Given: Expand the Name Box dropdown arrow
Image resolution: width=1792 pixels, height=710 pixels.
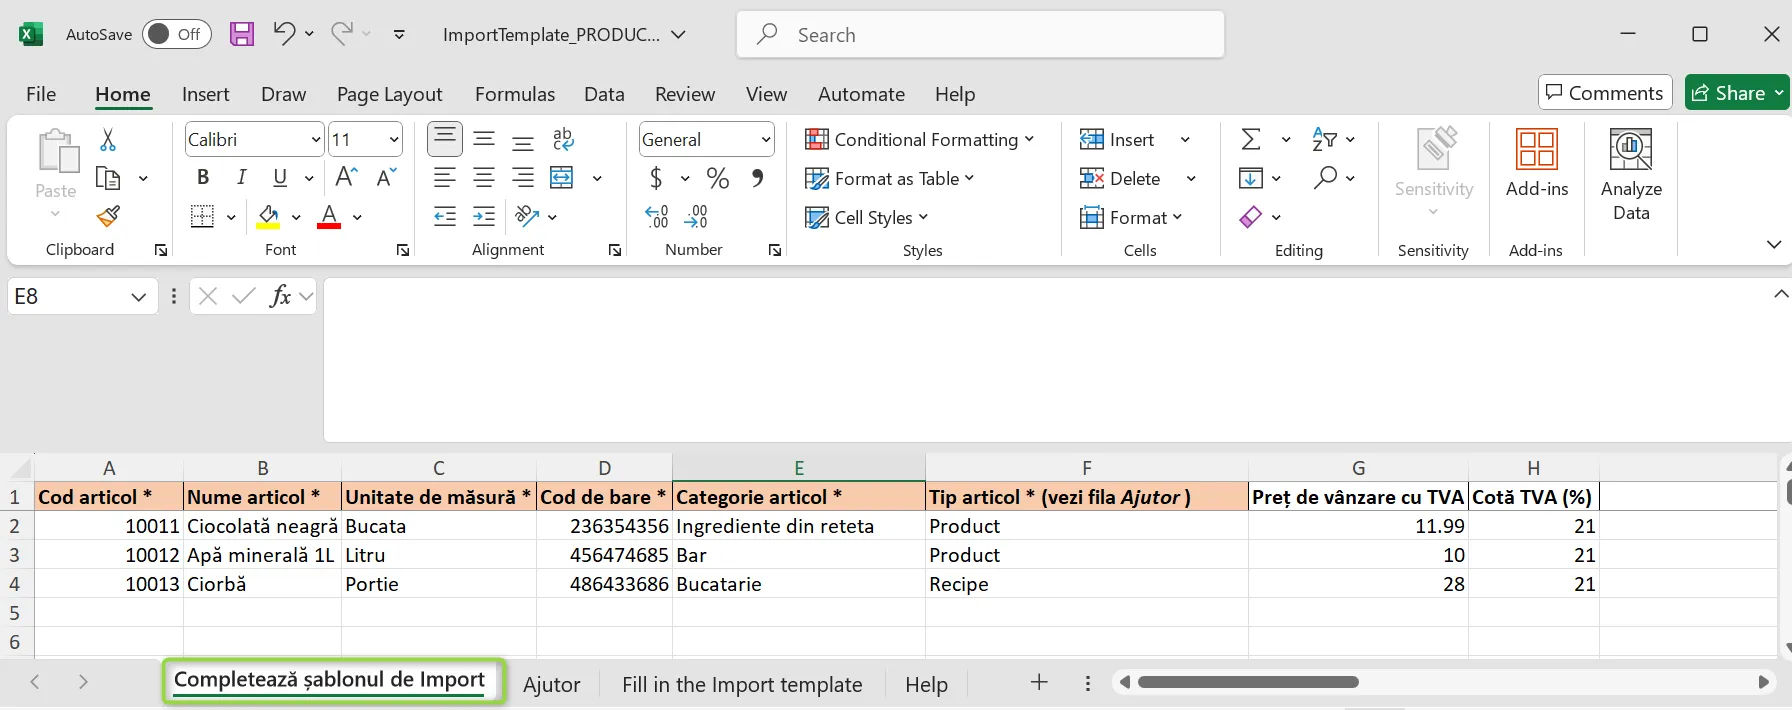Looking at the screenshot, I should click(139, 296).
